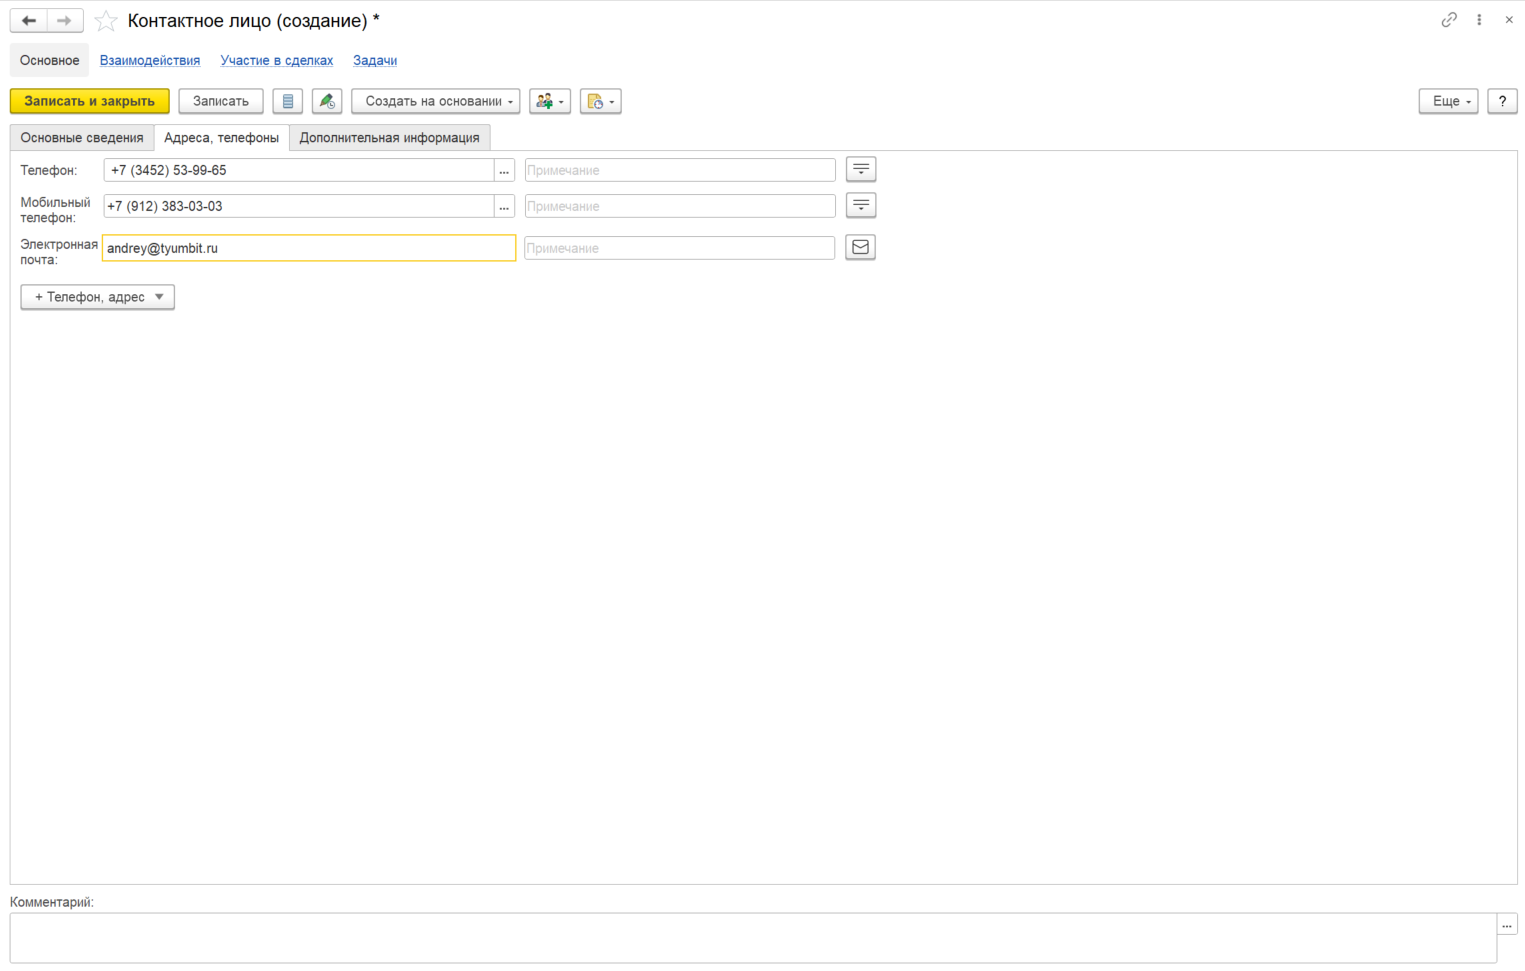
Task: Open comment-style icon next to Мобильный телефон row
Action: tap(861, 205)
